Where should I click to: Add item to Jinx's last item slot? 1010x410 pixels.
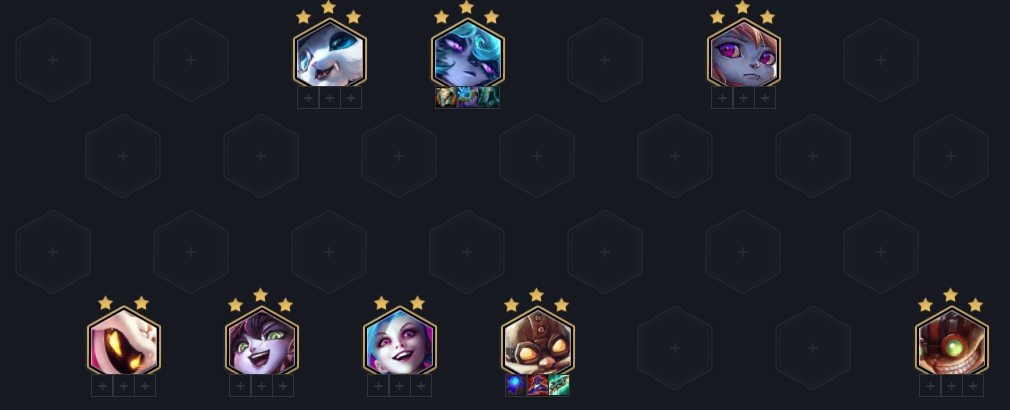[x=421, y=386]
